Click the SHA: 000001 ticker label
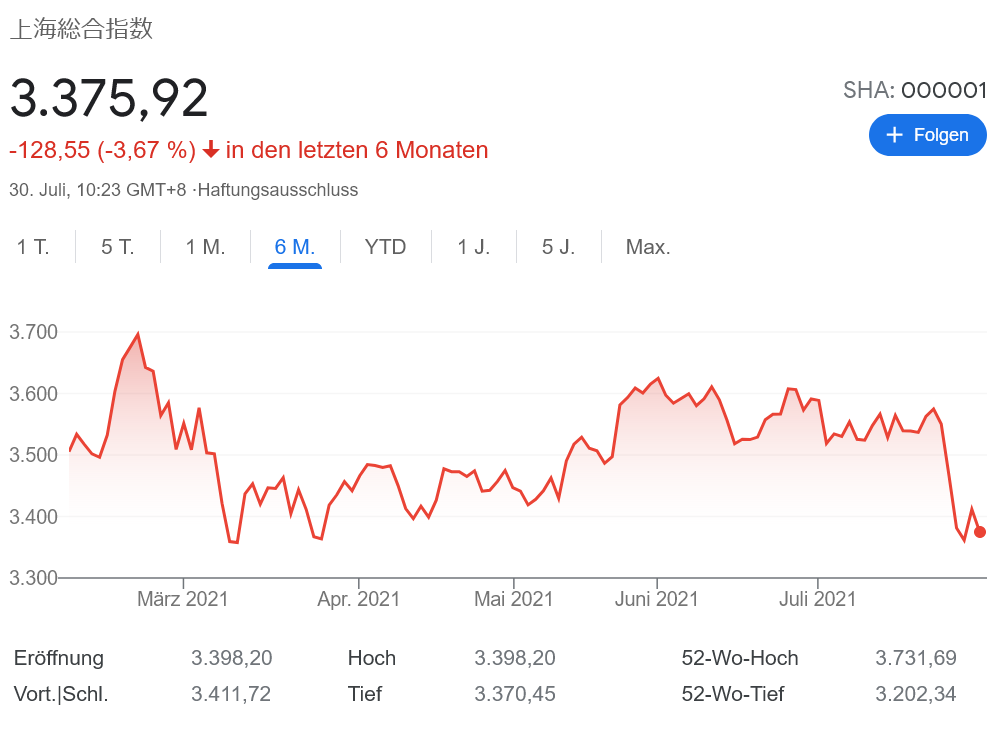Image resolution: width=999 pixels, height=732 pixels. click(x=915, y=90)
